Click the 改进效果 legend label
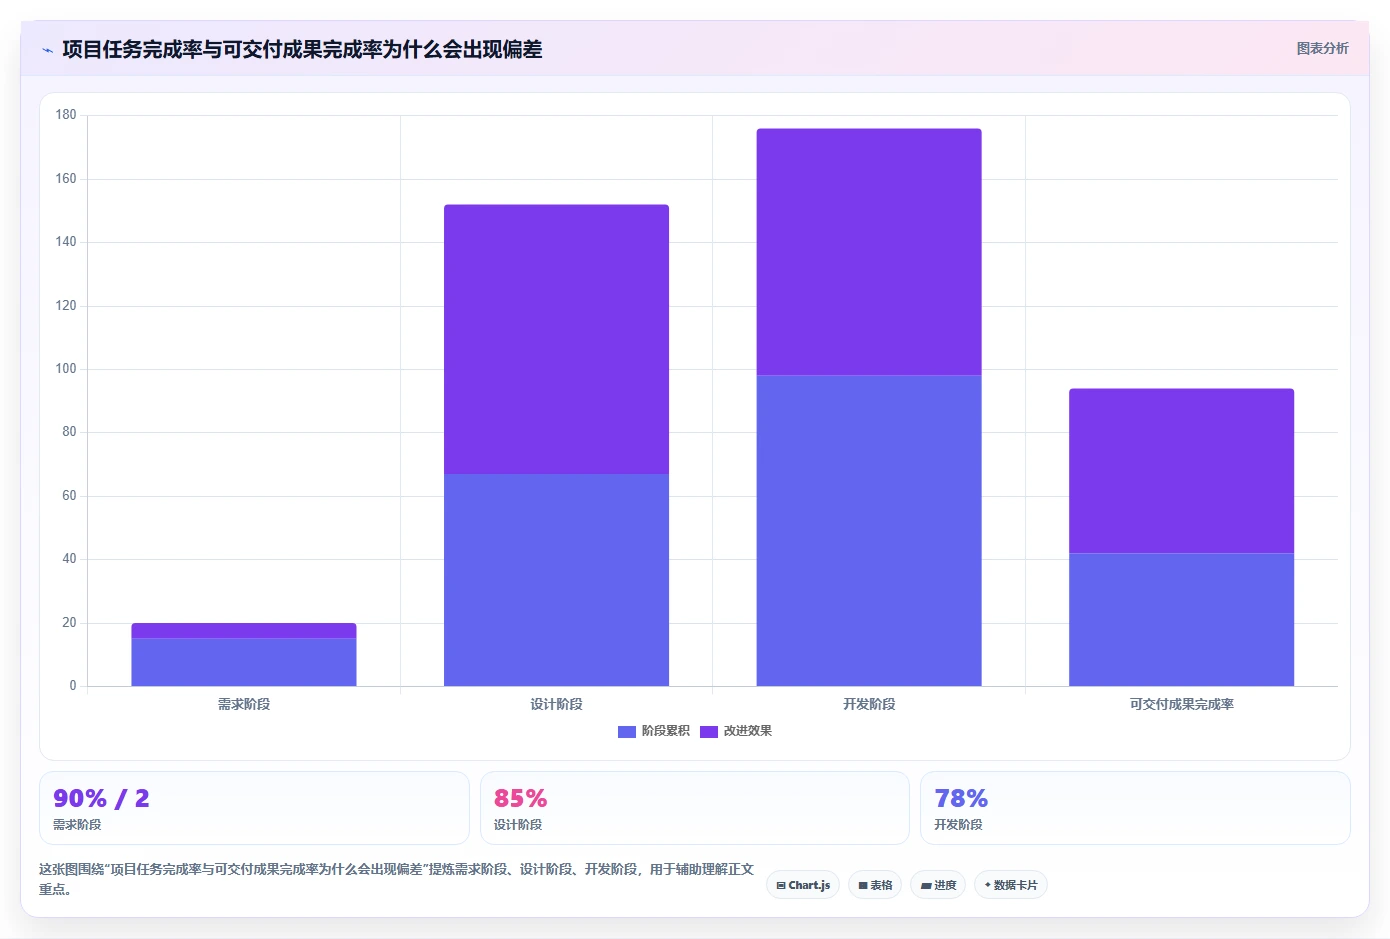The width and height of the screenshot is (1390, 939). (x=748, y=731)
